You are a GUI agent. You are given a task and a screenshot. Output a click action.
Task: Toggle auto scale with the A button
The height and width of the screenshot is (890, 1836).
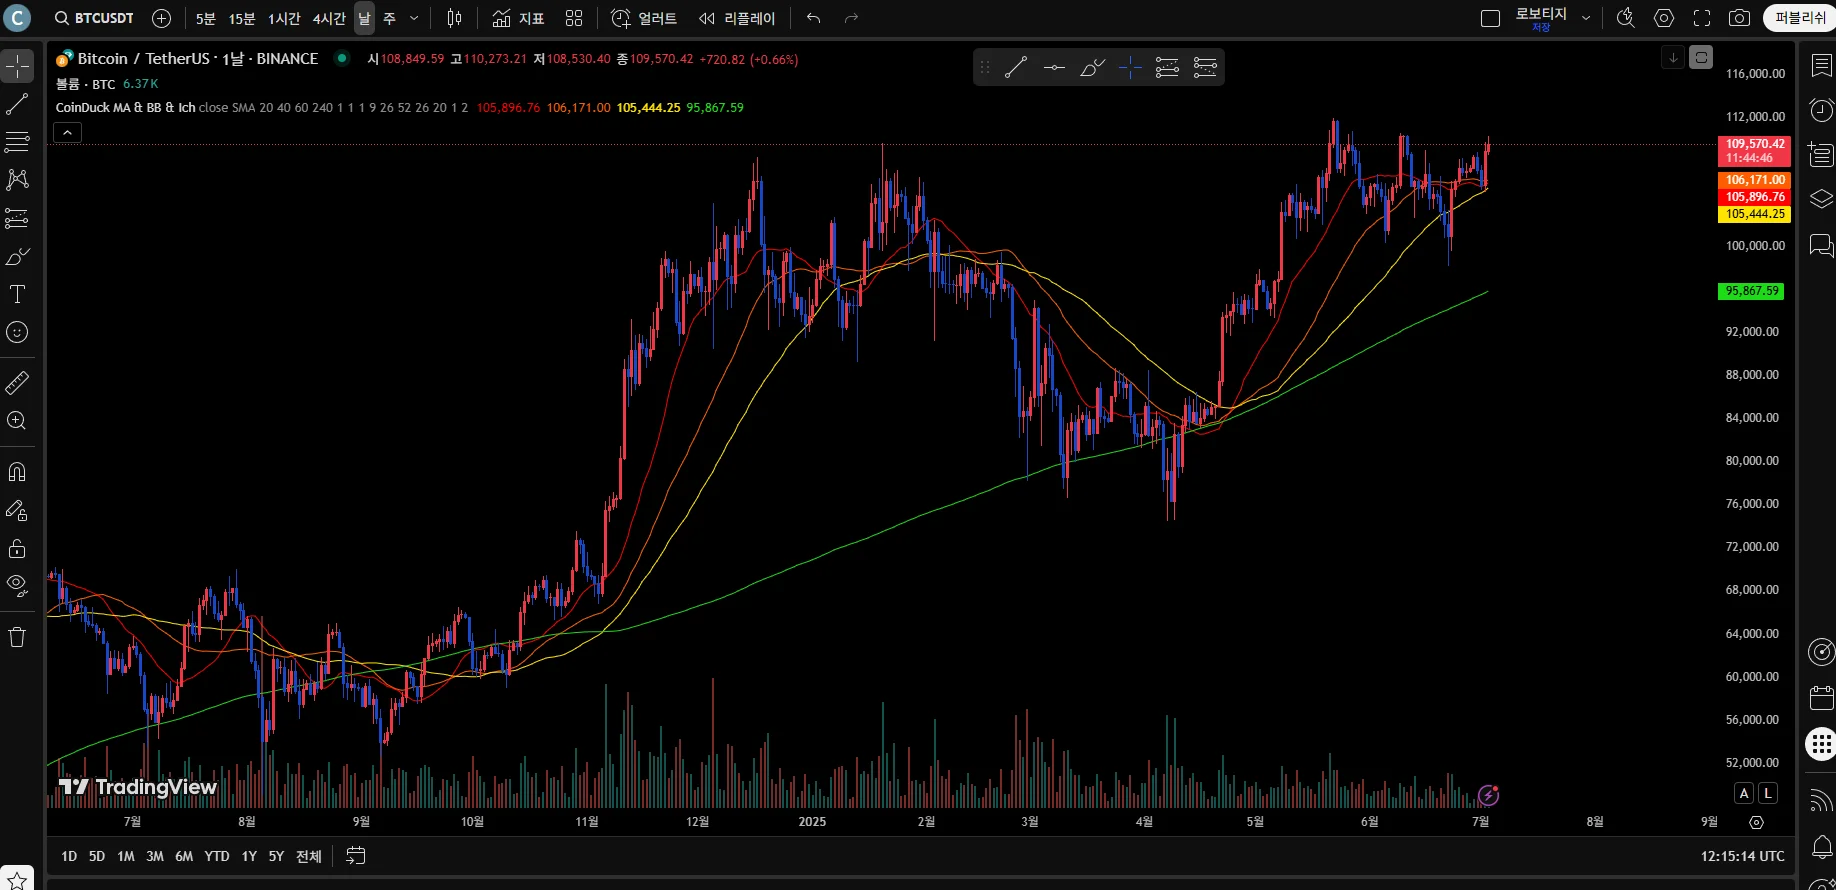[1744, 793]
